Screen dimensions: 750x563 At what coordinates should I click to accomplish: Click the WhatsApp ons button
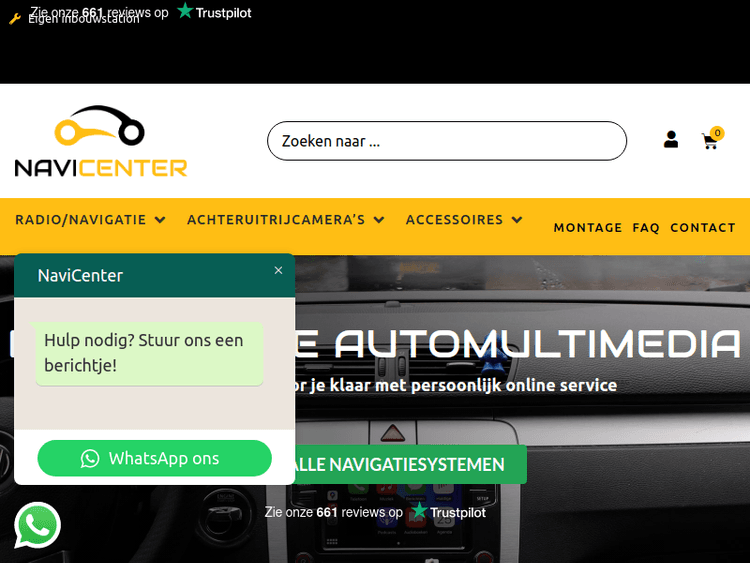pyautogui.click(x=154, y=458)
